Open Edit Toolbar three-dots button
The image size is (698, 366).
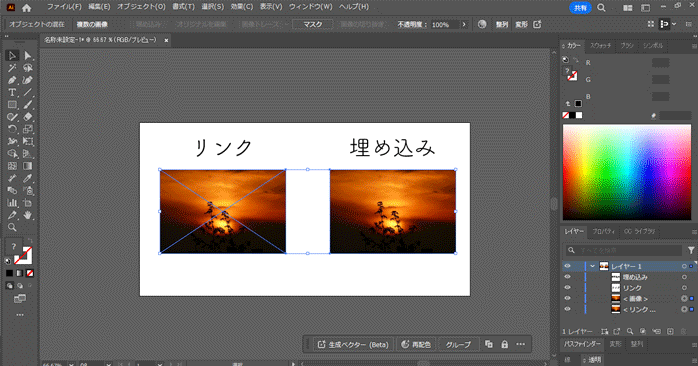pos(20,315)
